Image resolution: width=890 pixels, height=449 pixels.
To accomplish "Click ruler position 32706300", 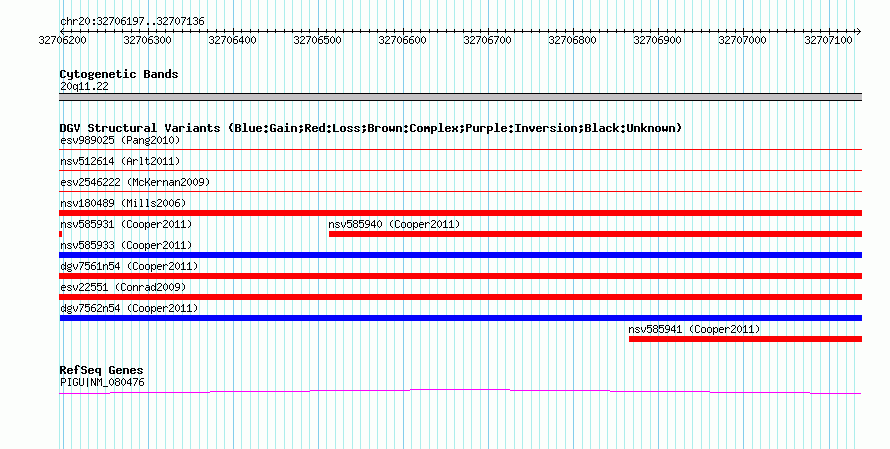I will coord(148,40).
